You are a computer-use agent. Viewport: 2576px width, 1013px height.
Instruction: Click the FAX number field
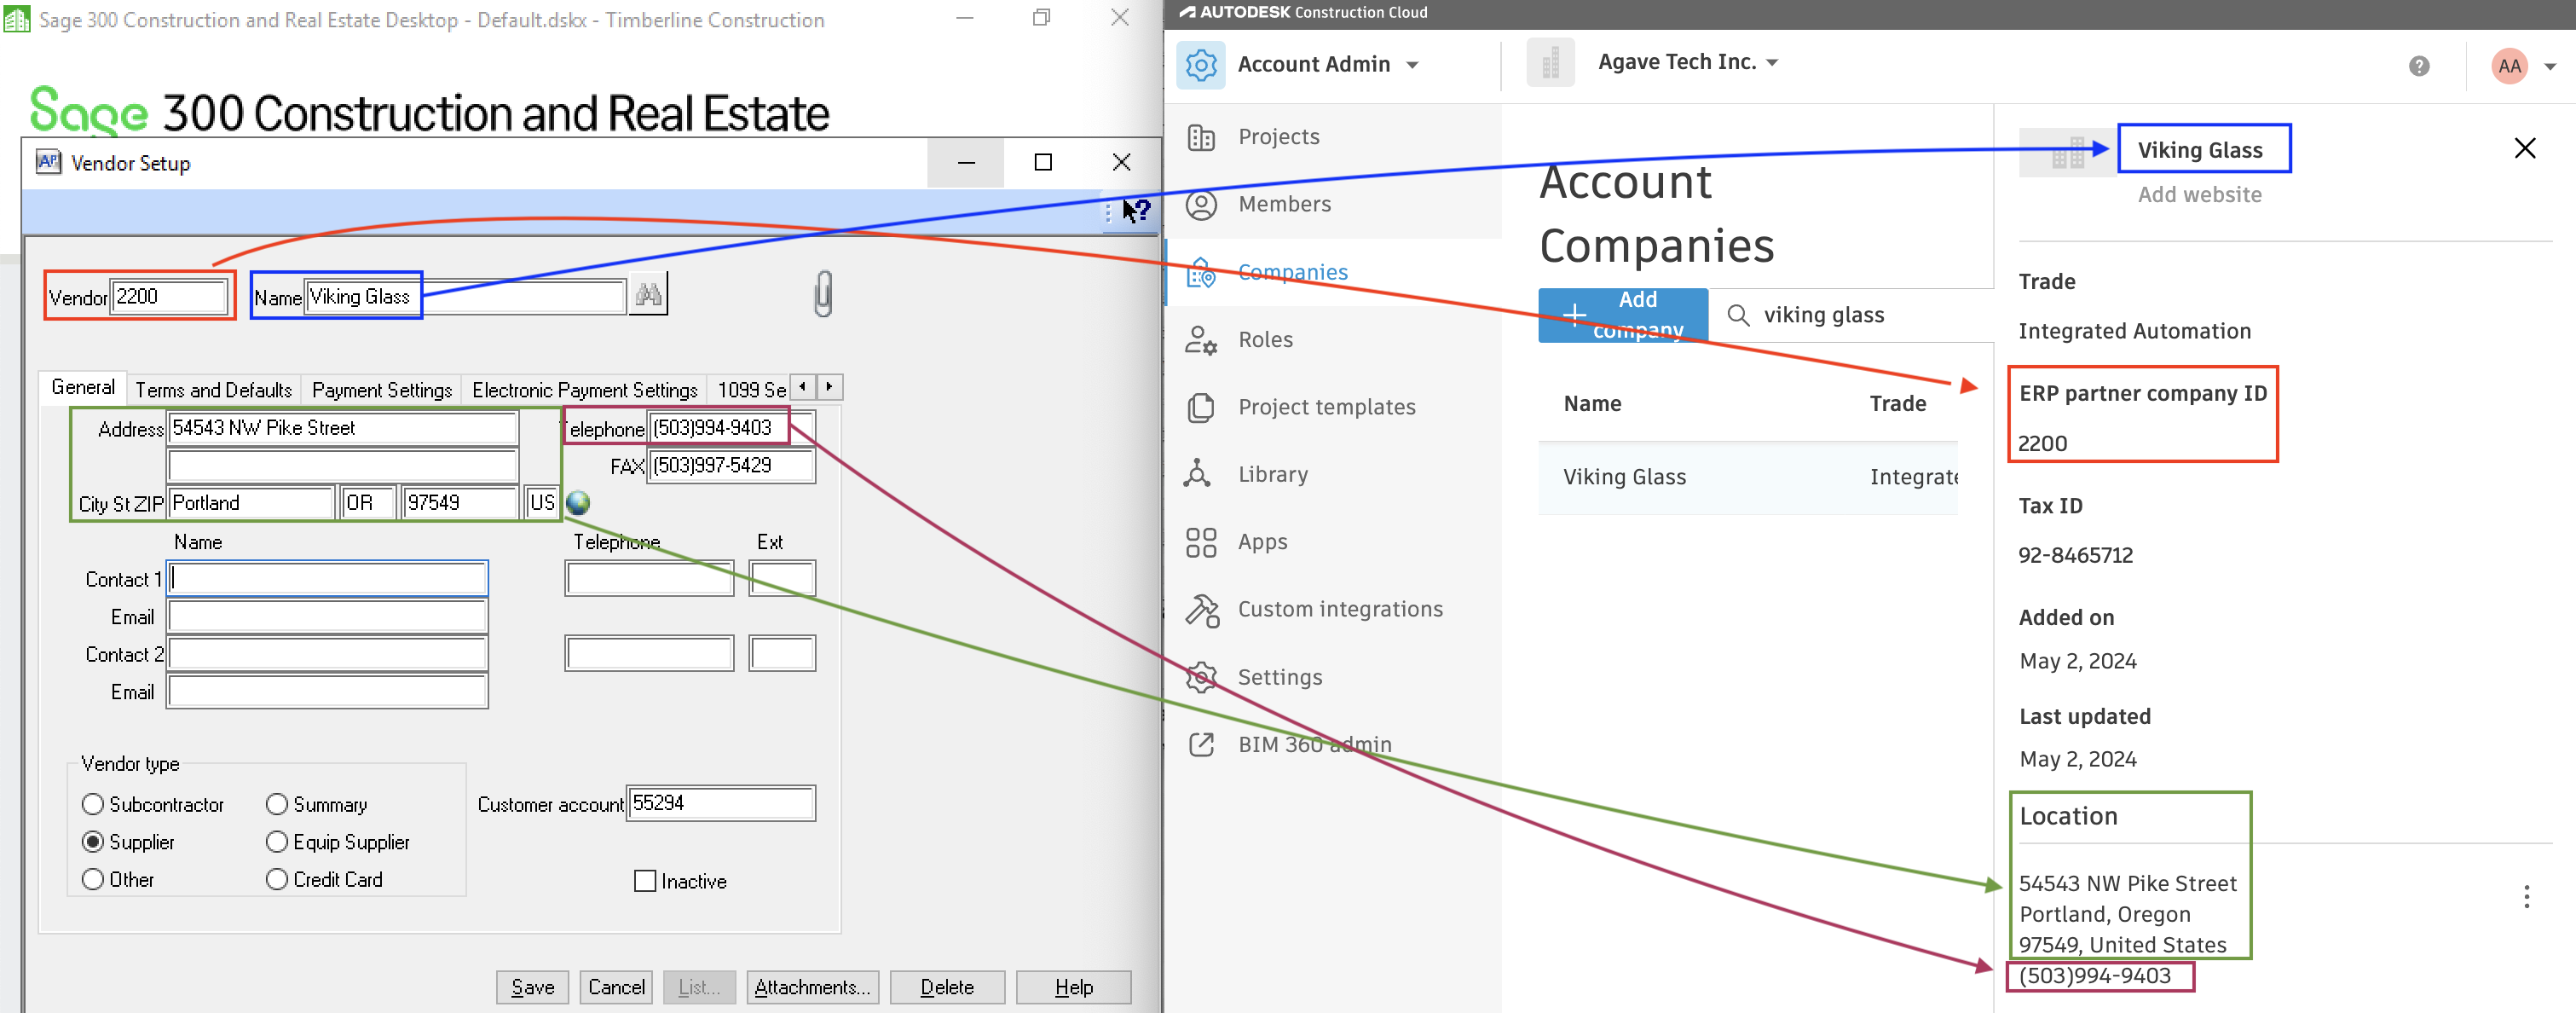731,466
